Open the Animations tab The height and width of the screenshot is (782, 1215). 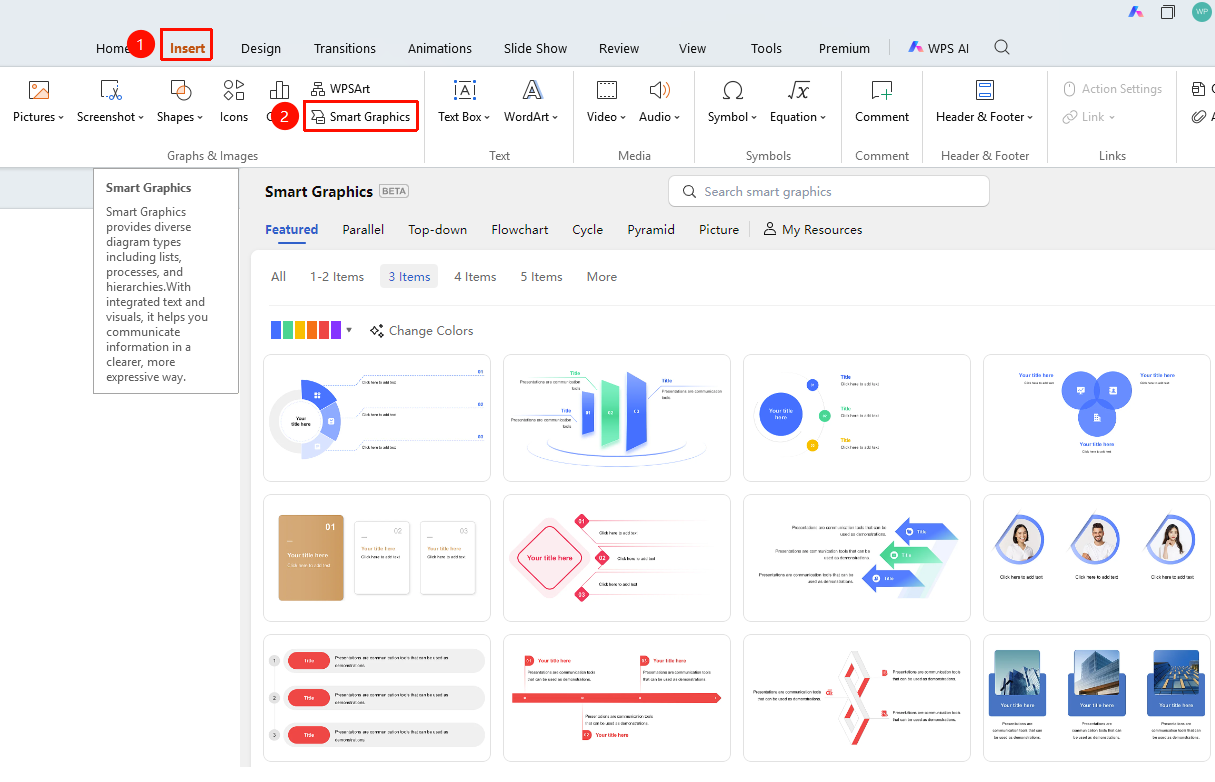440,48
